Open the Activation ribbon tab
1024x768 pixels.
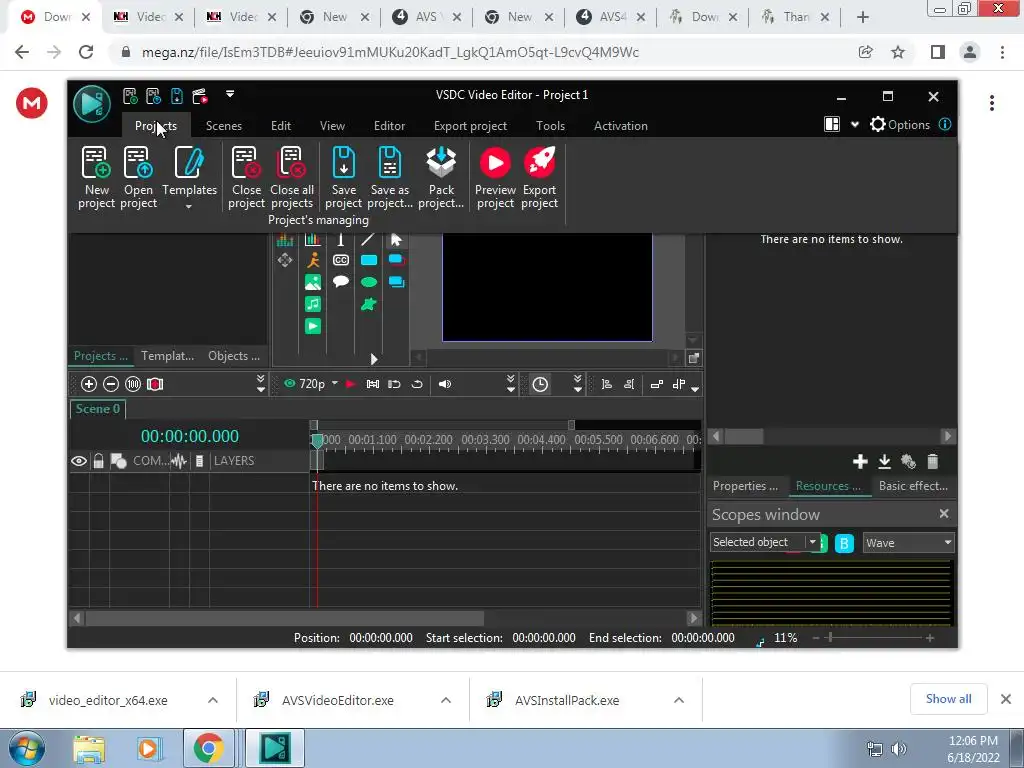620,126
